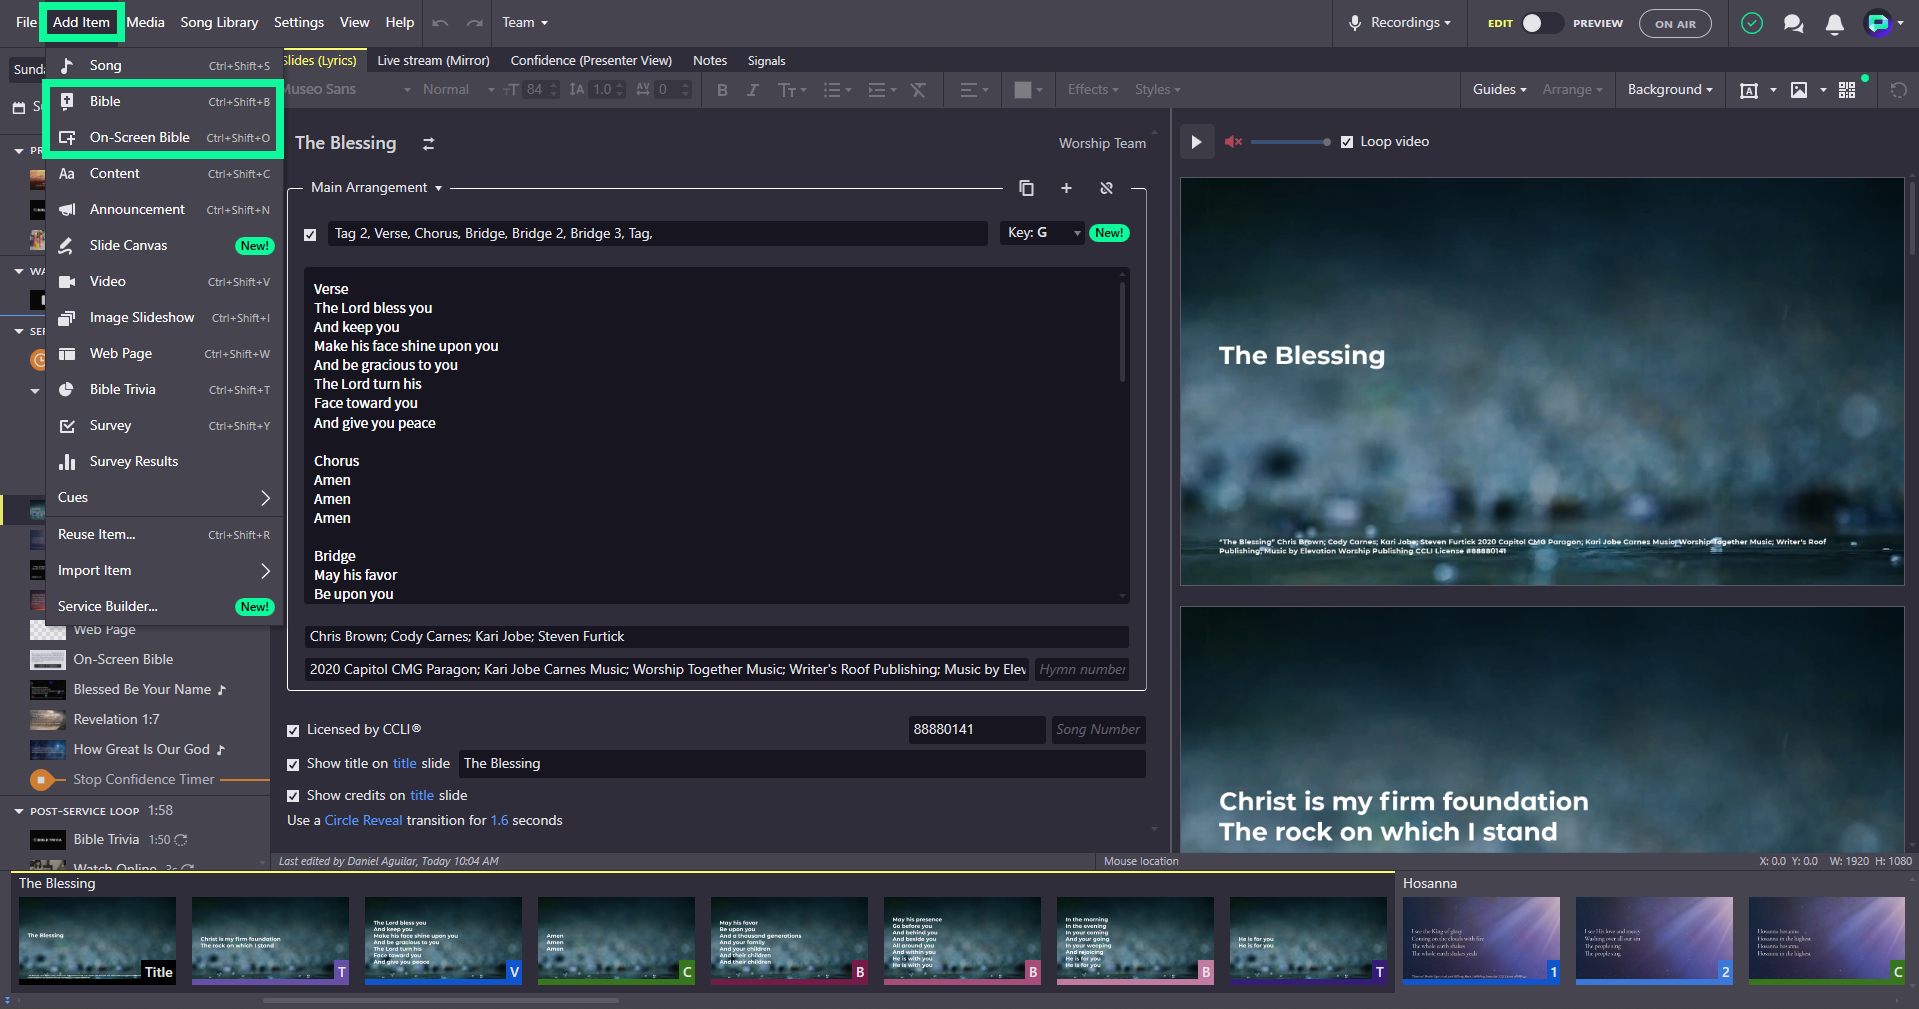Apply bold formatting
Image resolution: width=1919 pixels, height=1009 pixels.
click(722, 90)
